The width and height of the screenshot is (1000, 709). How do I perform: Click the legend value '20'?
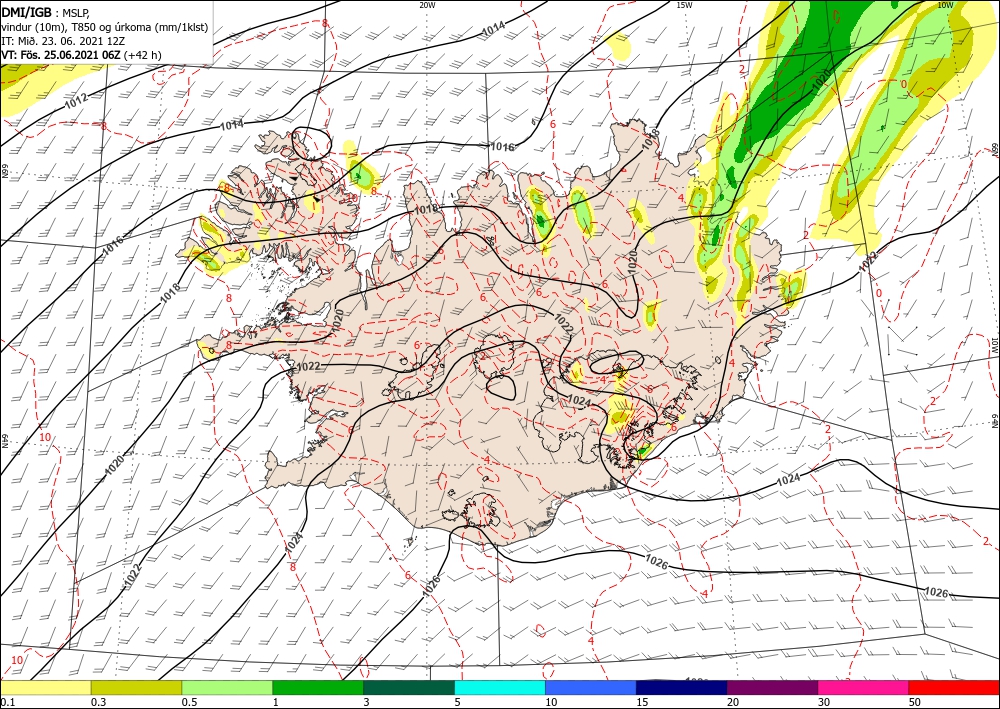coord(733,702)
